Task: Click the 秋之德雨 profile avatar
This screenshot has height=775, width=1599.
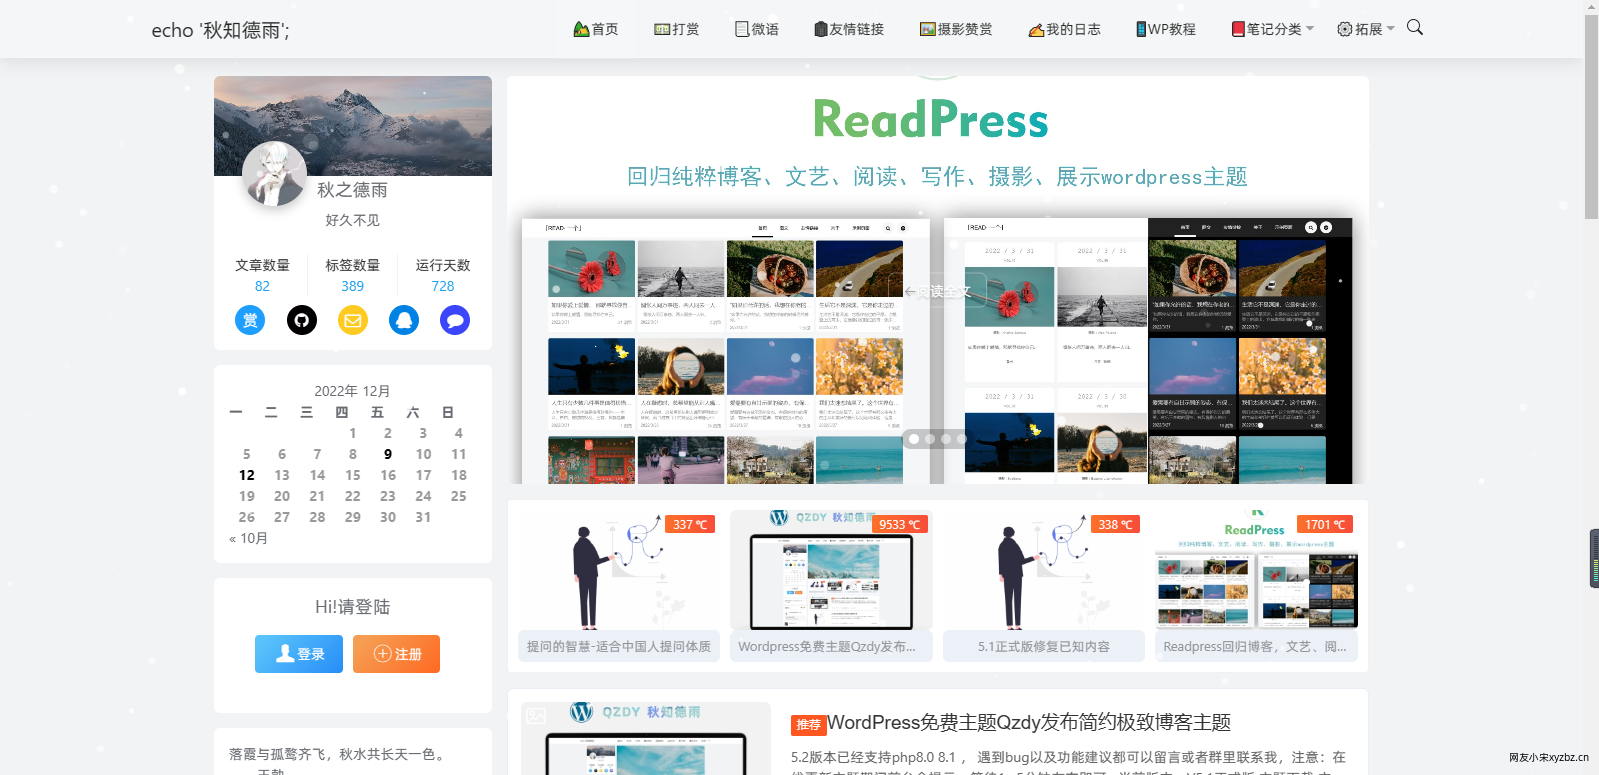Action: (274, 174)
